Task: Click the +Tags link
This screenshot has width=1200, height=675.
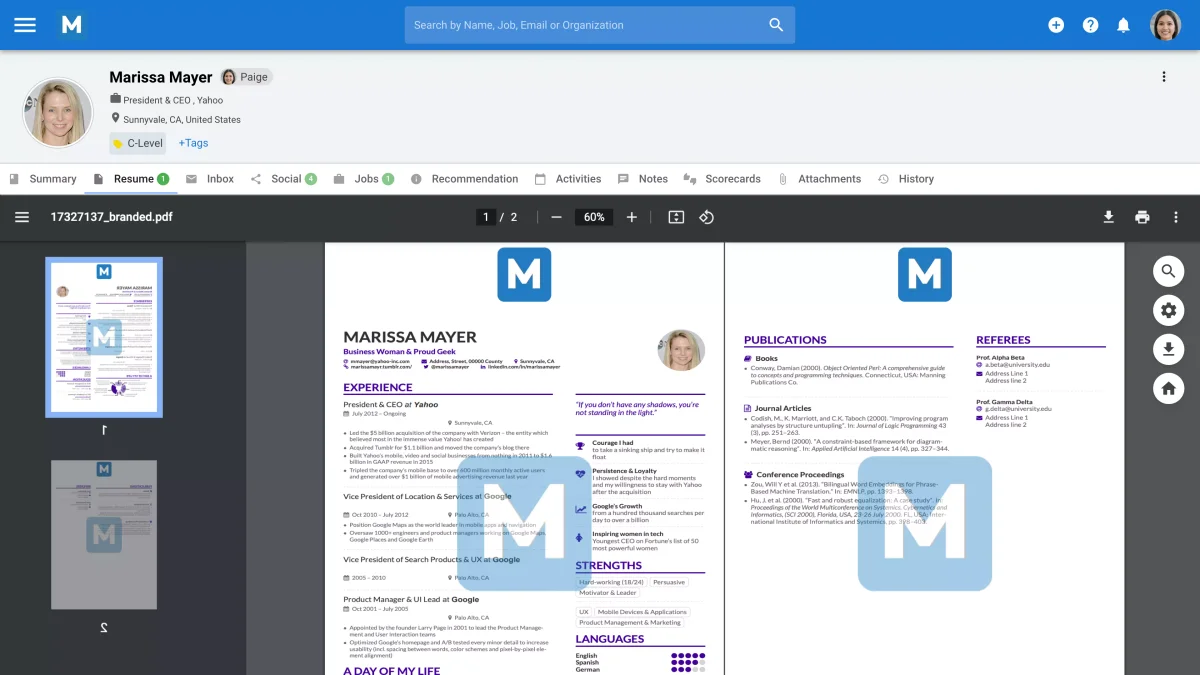Action: (x=193, y=143)
